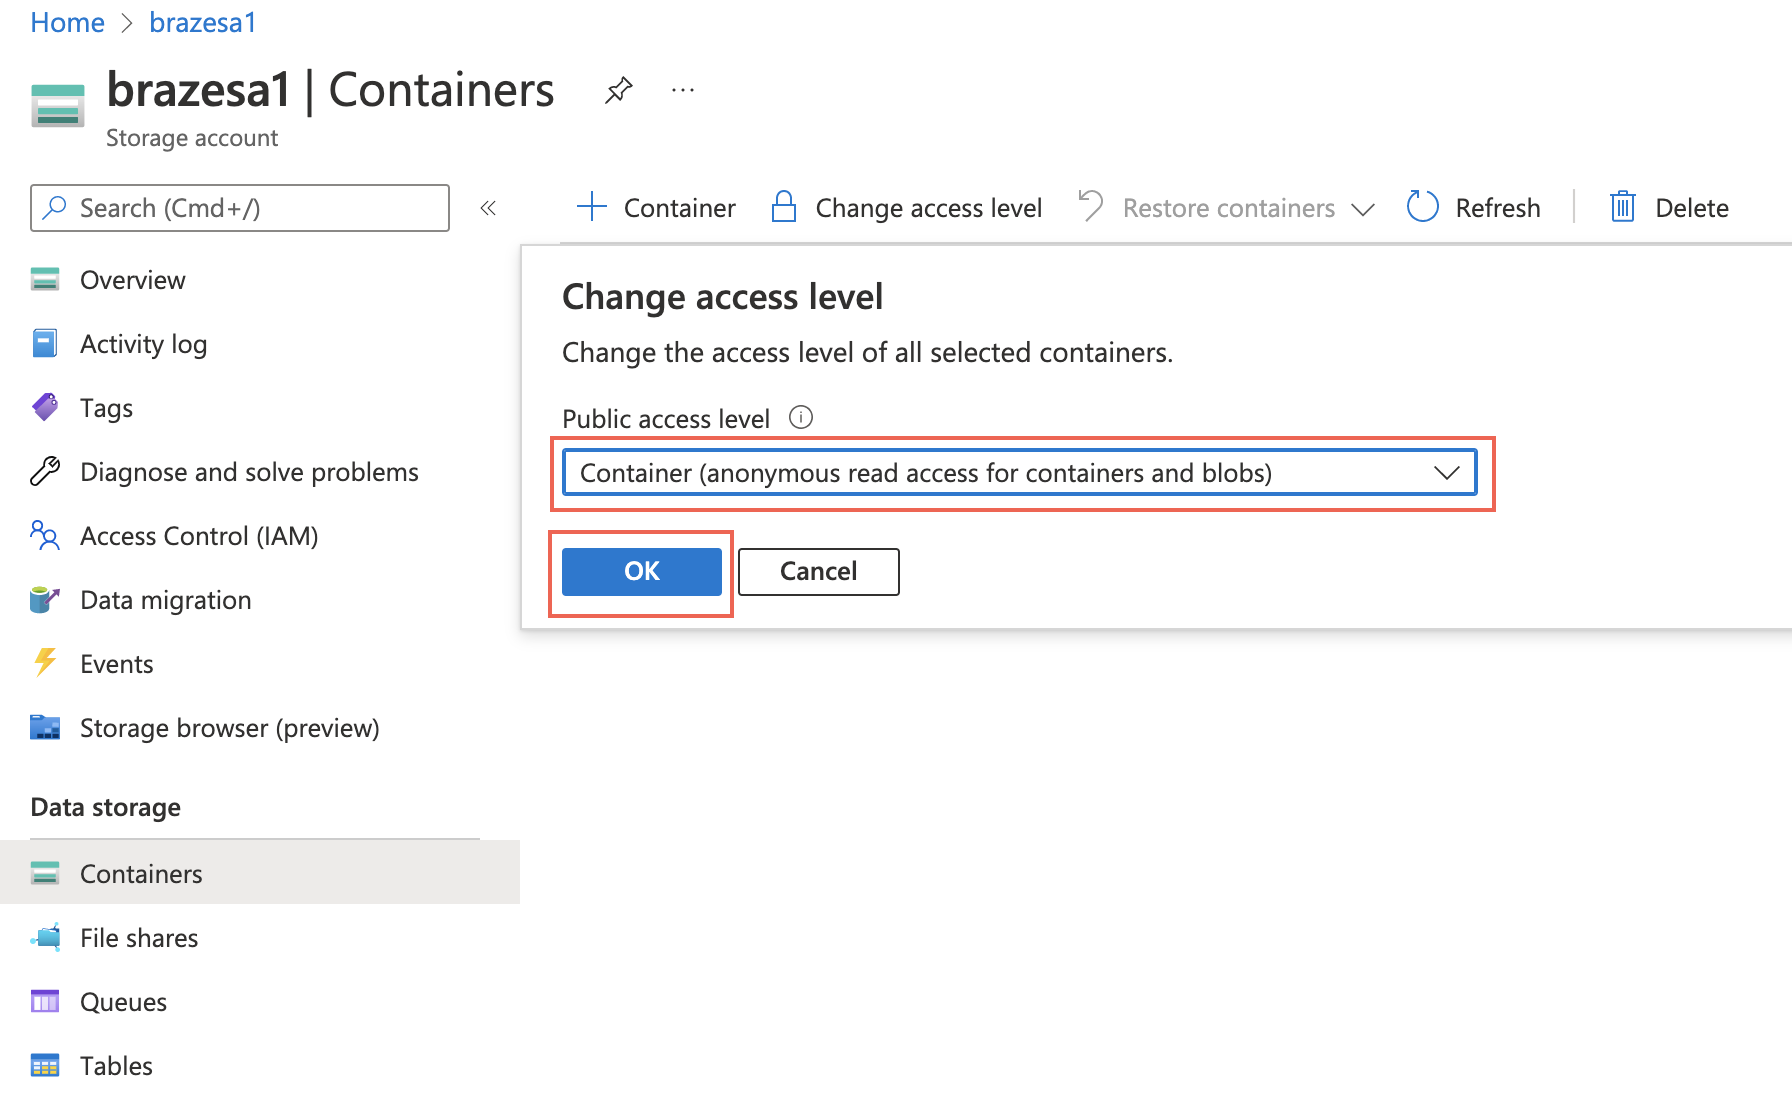Open the Public access level dropdown
Screen dimensions: 1792x1106
(1020, 472)
